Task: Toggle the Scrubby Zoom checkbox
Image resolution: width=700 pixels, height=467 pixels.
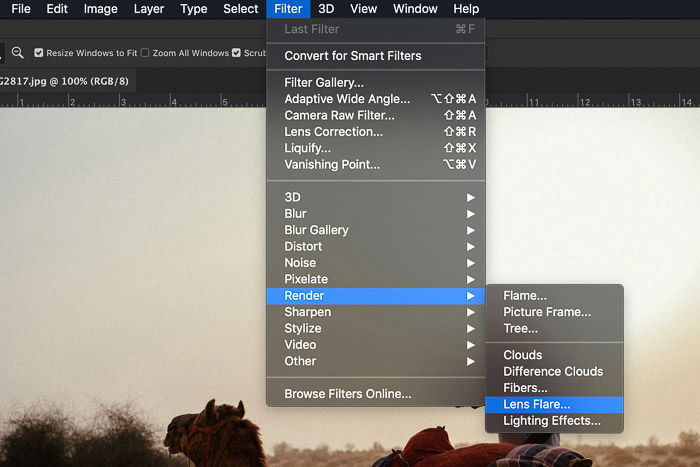Action: click(236, 53)
